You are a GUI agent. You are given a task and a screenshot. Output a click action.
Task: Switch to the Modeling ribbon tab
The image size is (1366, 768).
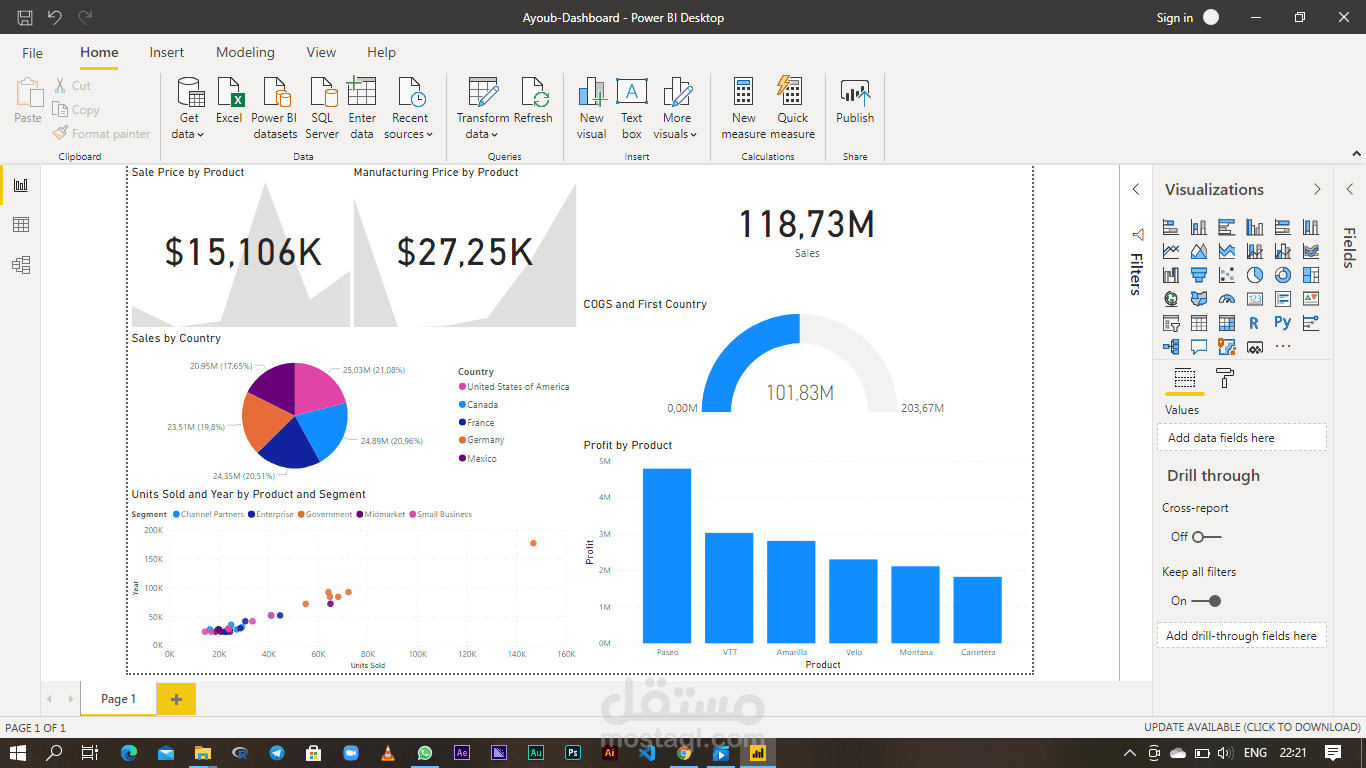coord(245,53)
